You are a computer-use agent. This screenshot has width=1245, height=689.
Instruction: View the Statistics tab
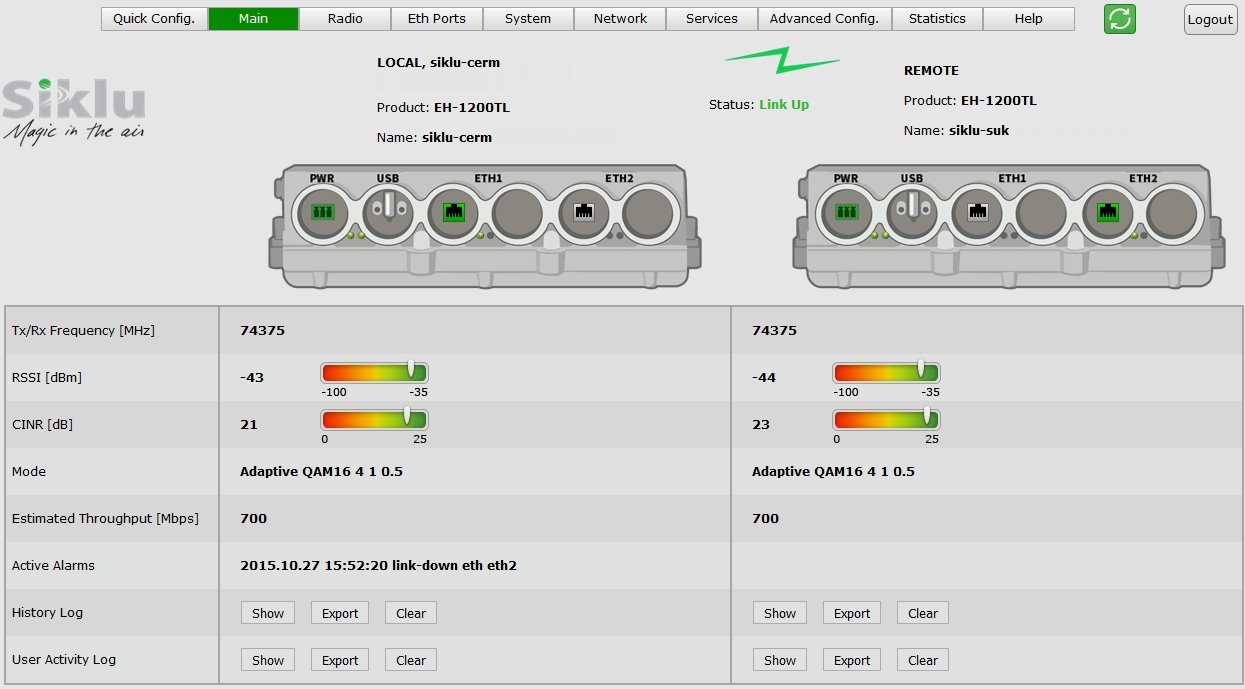coord(937,19)
